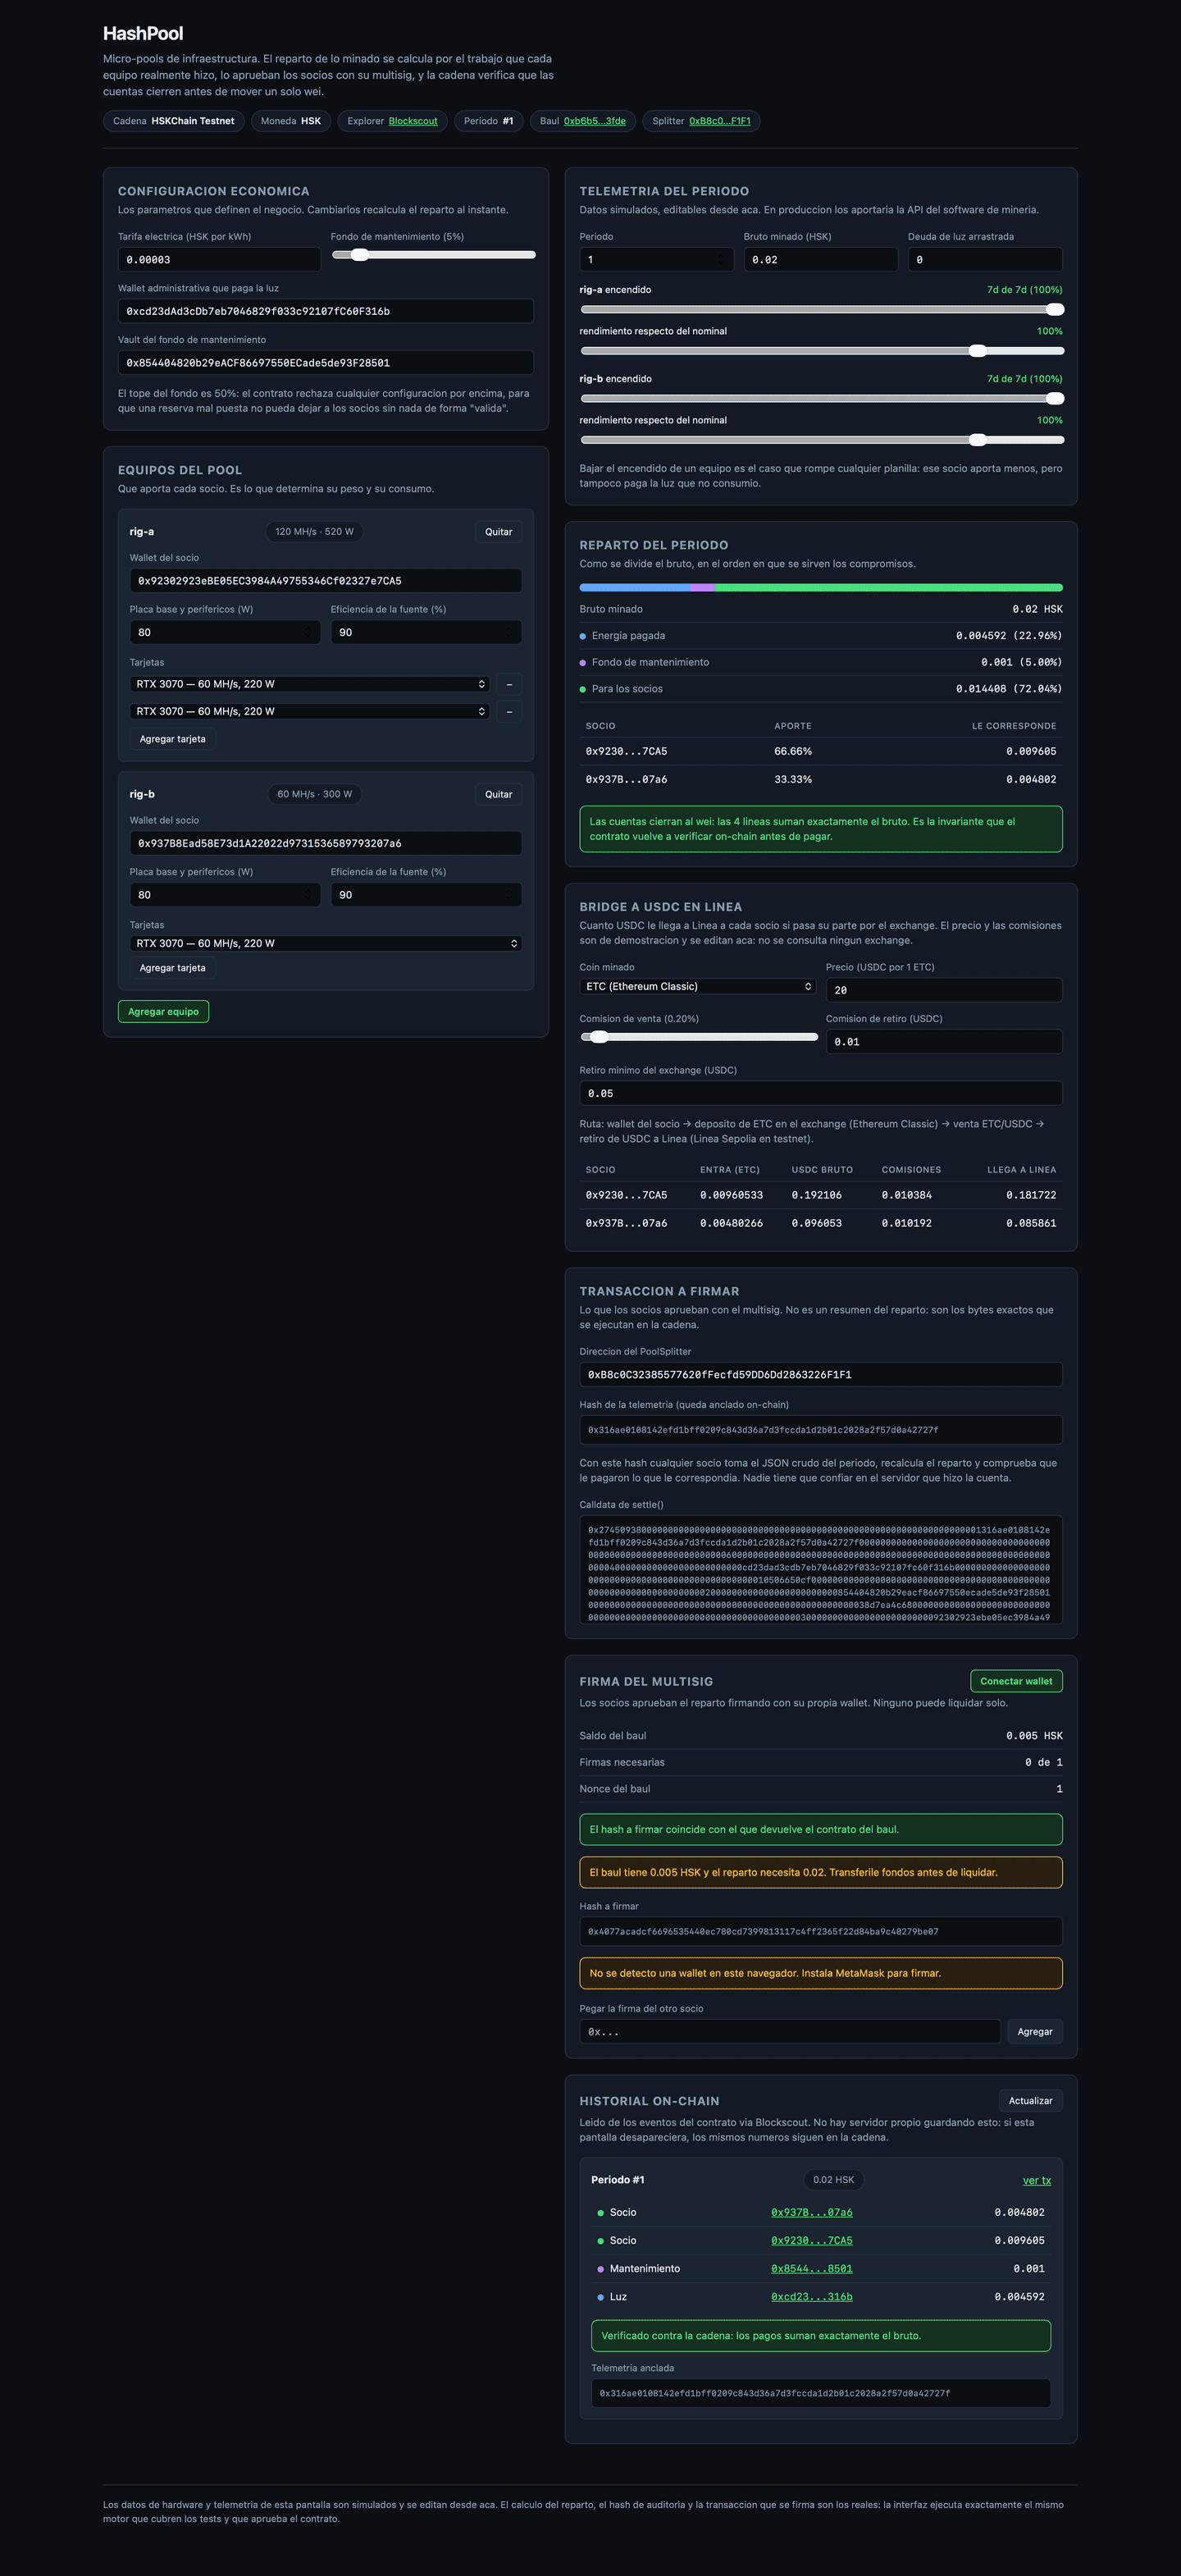
Task: Click rig-b Placa base watts field
Action: point(225,895)
